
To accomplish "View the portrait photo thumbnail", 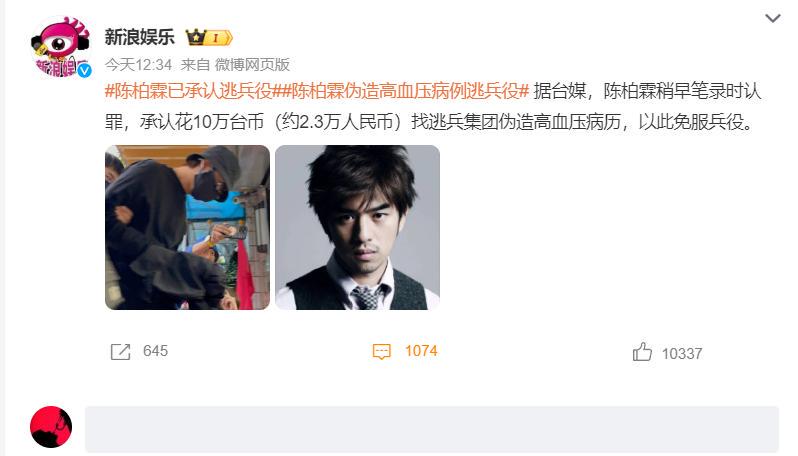I will 357,227.
